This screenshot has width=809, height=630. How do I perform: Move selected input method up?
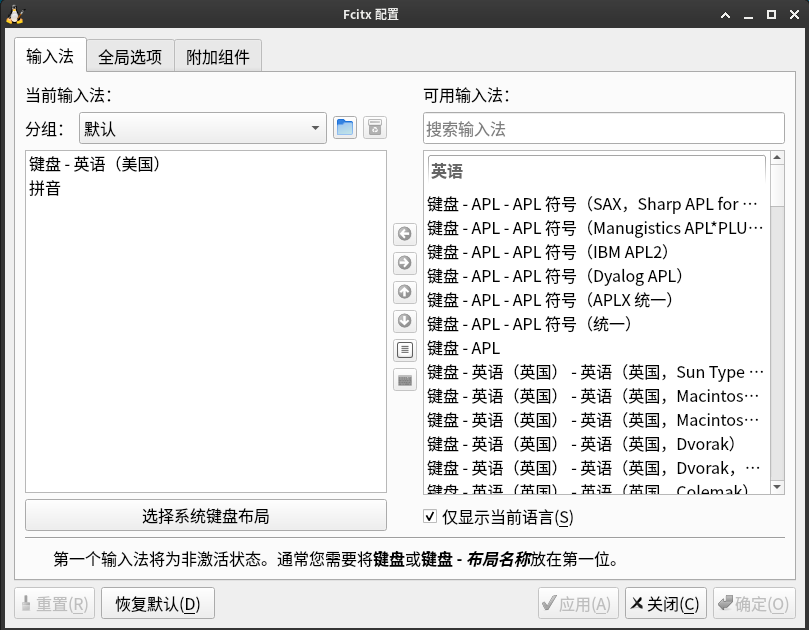[404, 292]
